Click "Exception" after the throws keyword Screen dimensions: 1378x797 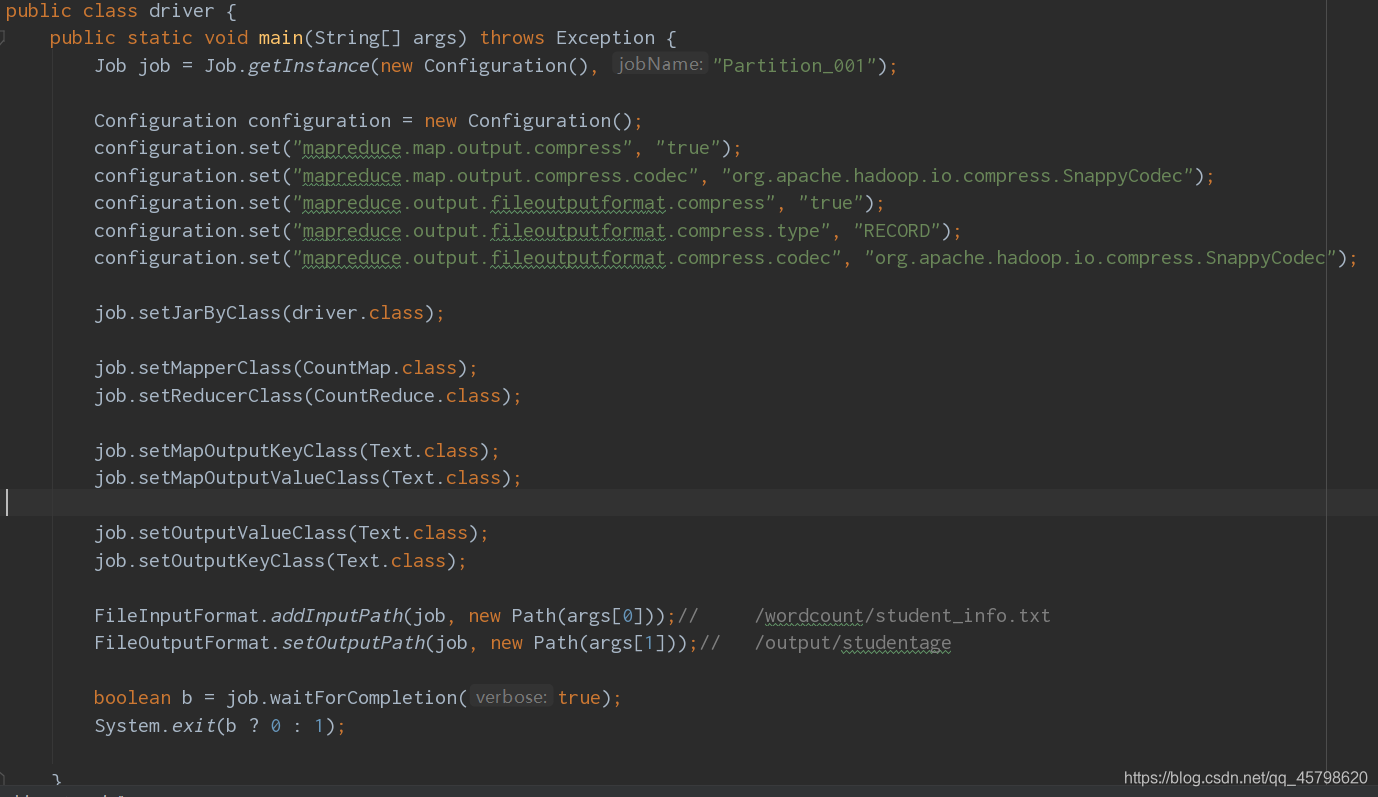[605, 38]
